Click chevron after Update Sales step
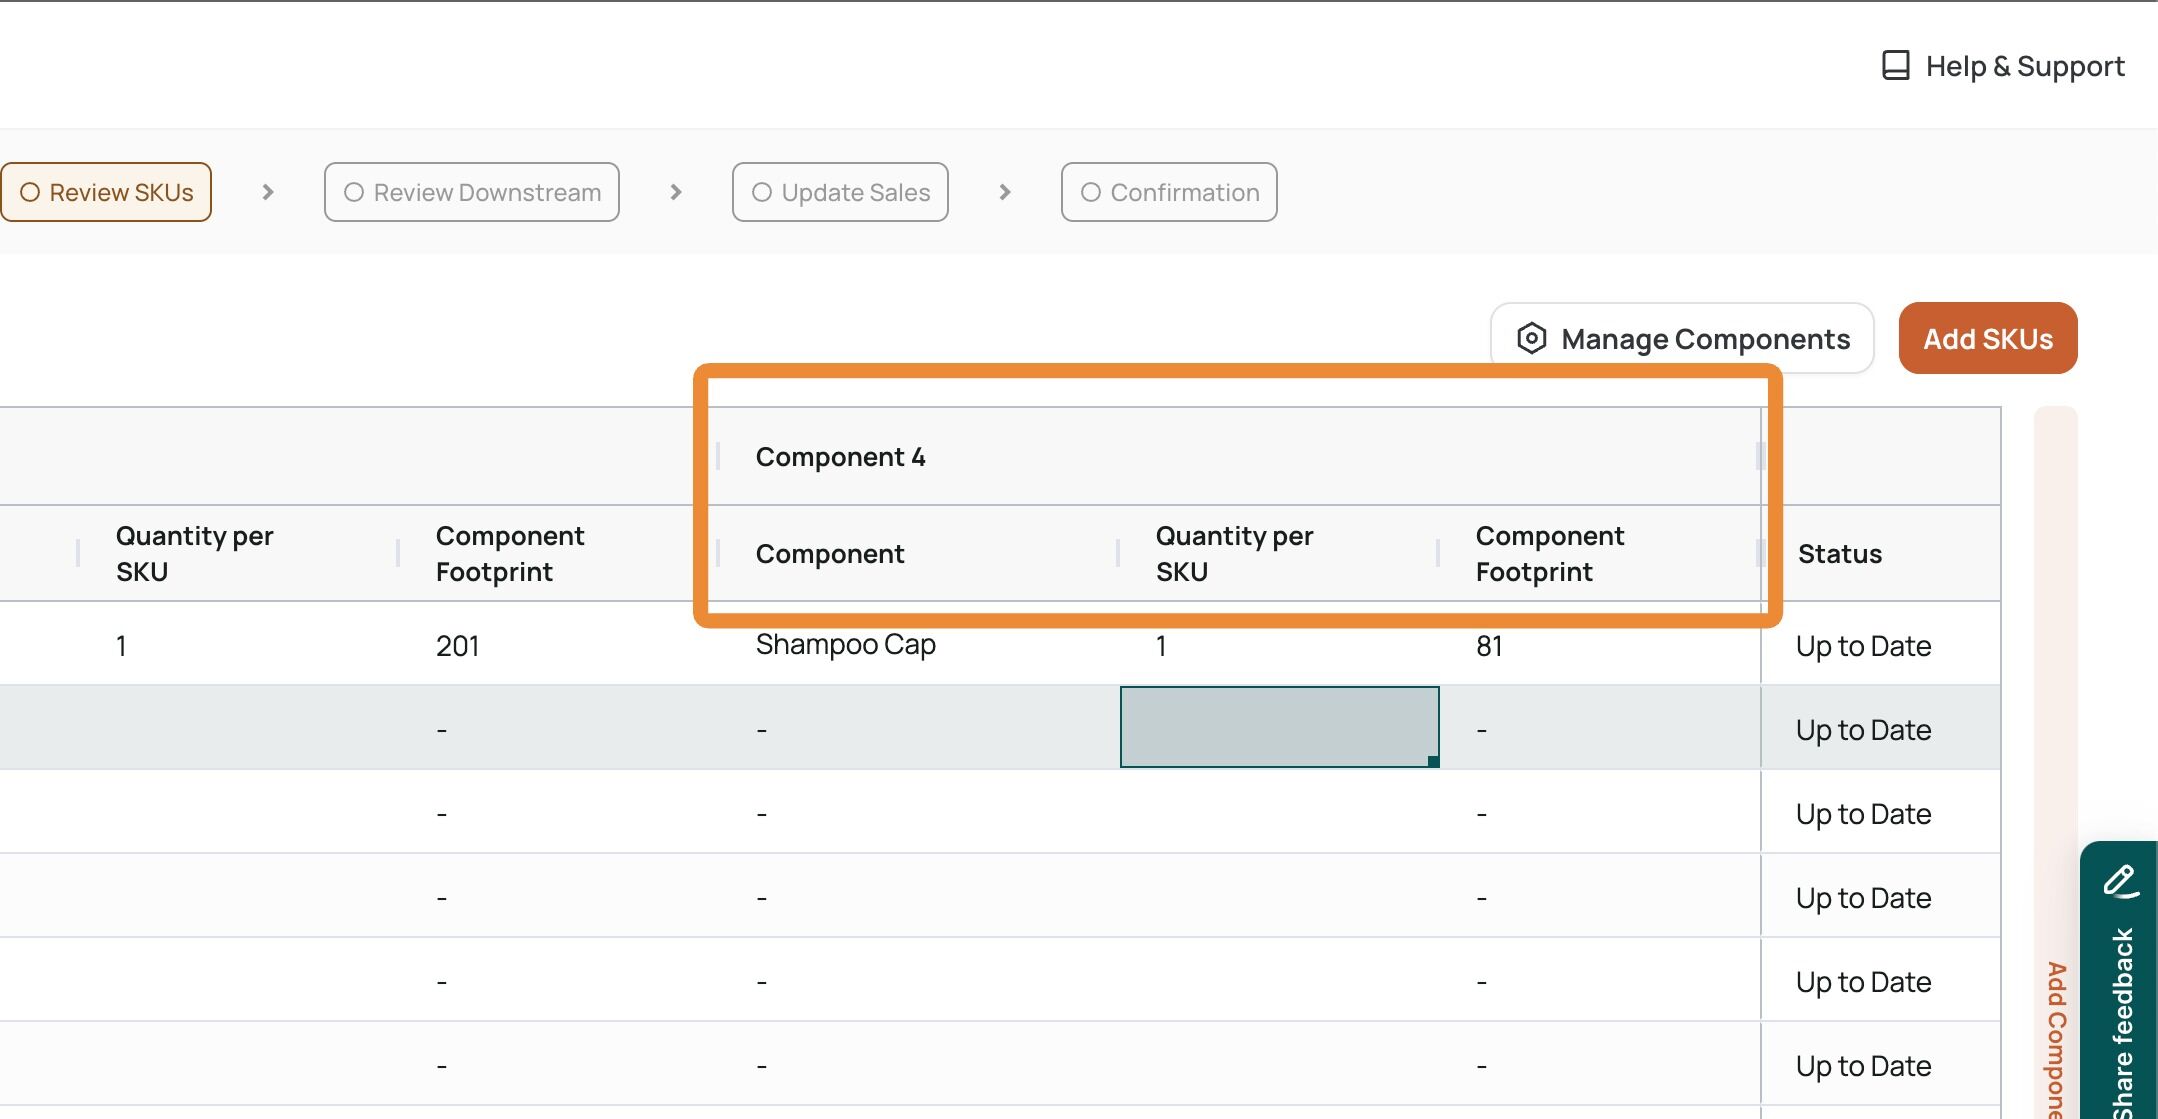The width and height of the screenshot is (2158, 1119). [1005, 192]
